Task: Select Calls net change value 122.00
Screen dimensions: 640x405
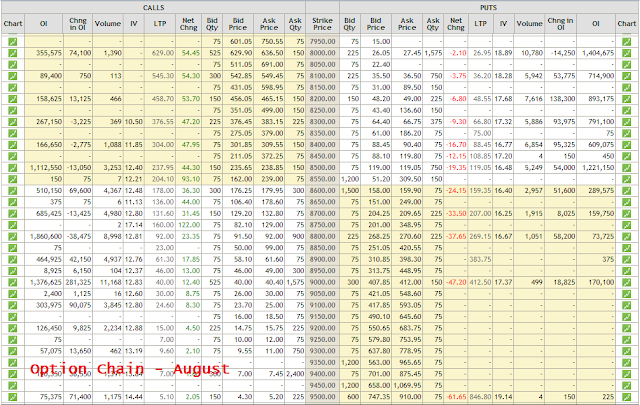Action: click(x=189, y=225)
